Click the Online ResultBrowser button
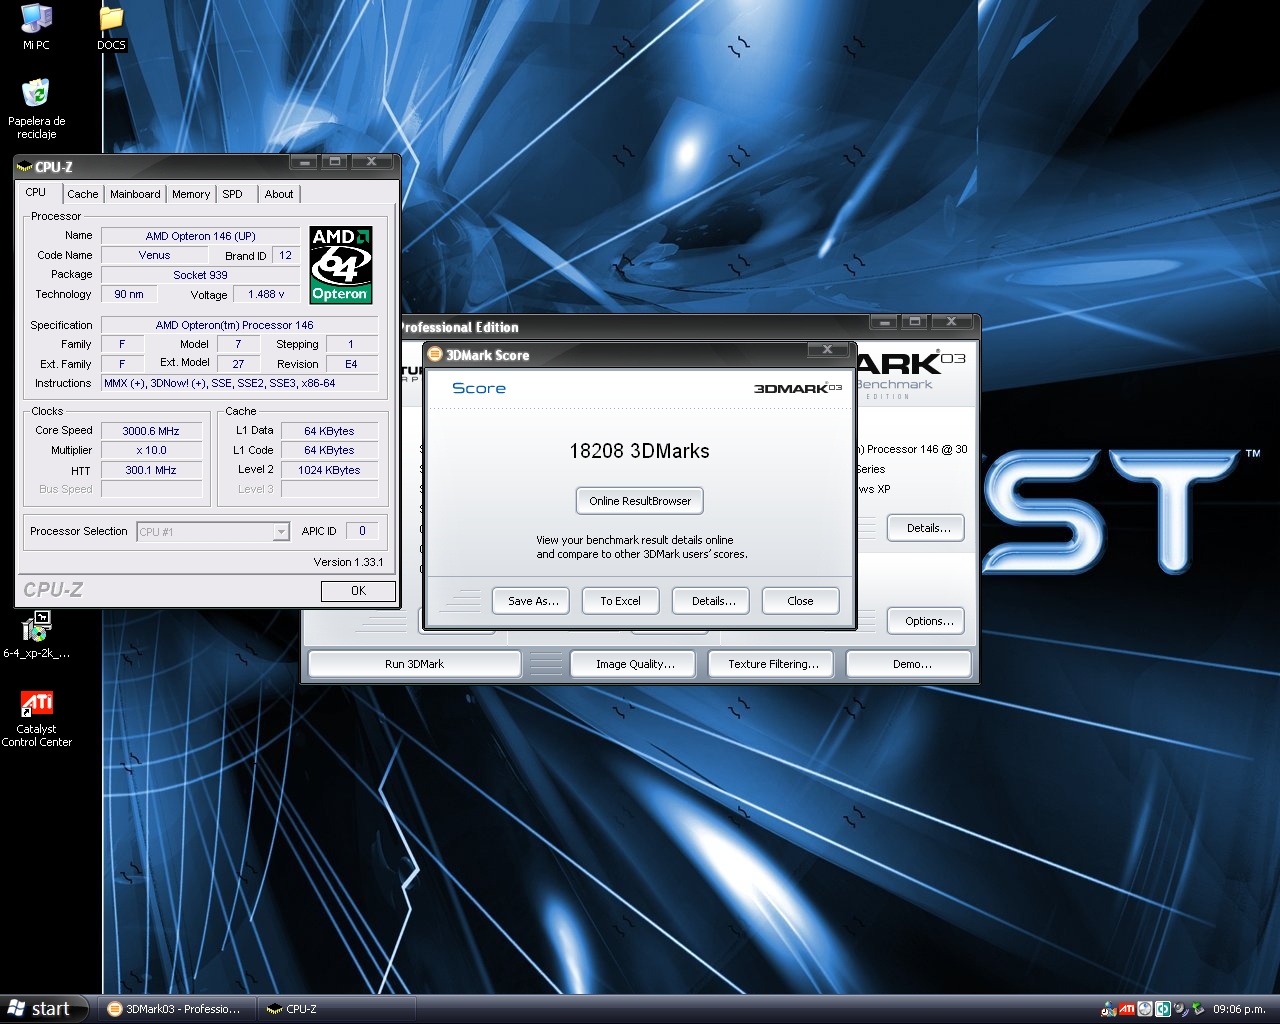The width and height of the screenshot is (1280, 1024). click(640, 501)
